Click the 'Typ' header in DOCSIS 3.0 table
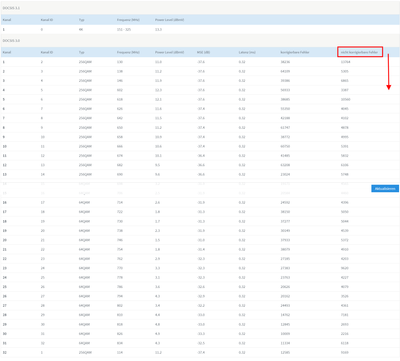400x361 pixels. coord(81,52)
